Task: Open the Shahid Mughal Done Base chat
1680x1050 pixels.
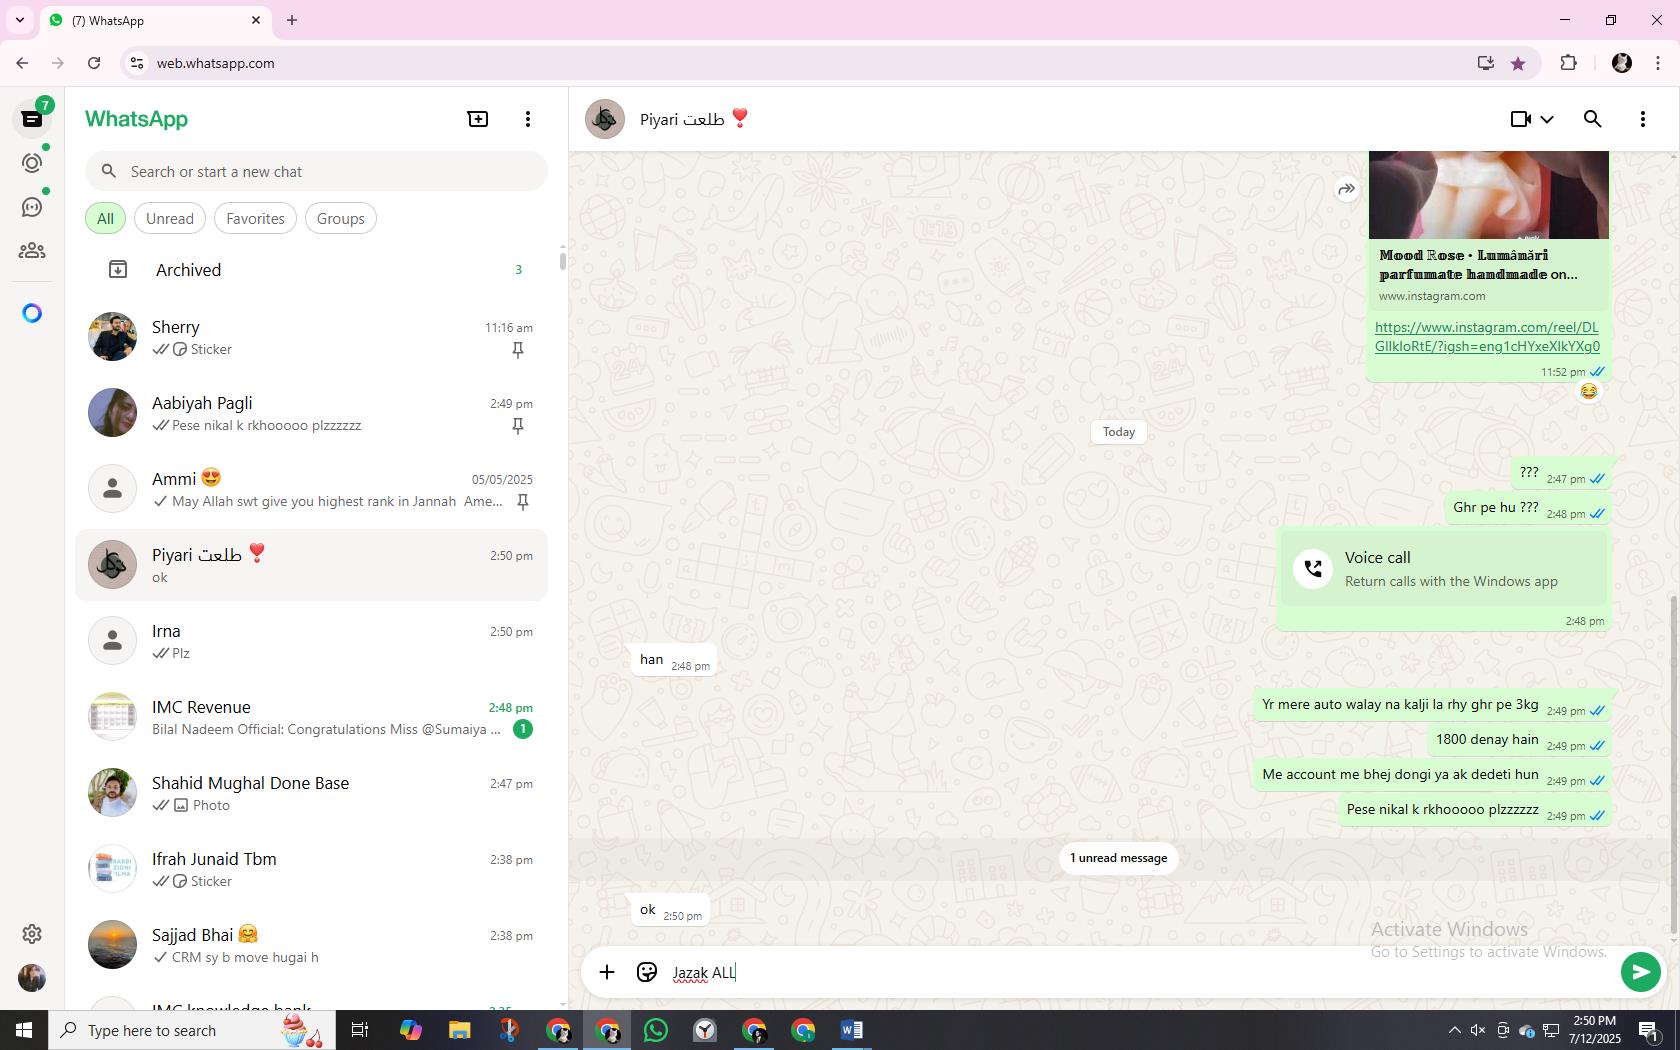Action: [312, 793]
